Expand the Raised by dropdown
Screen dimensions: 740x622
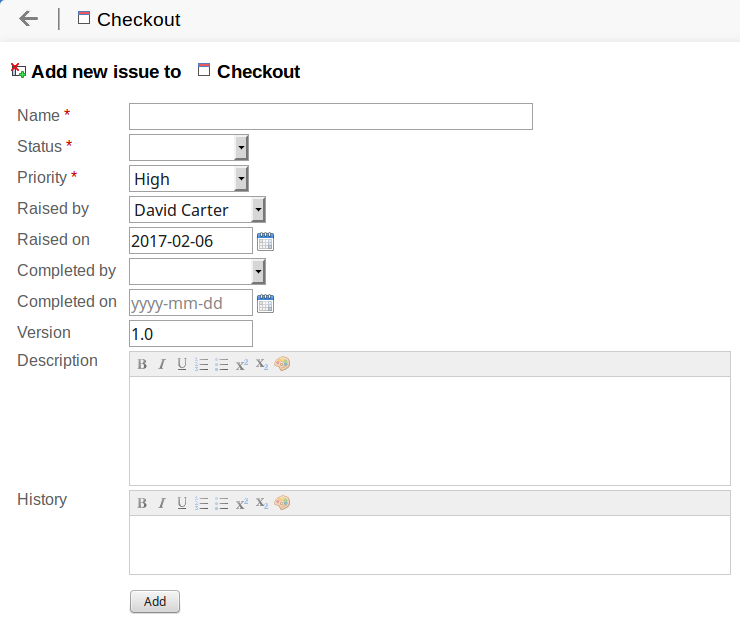258,210
